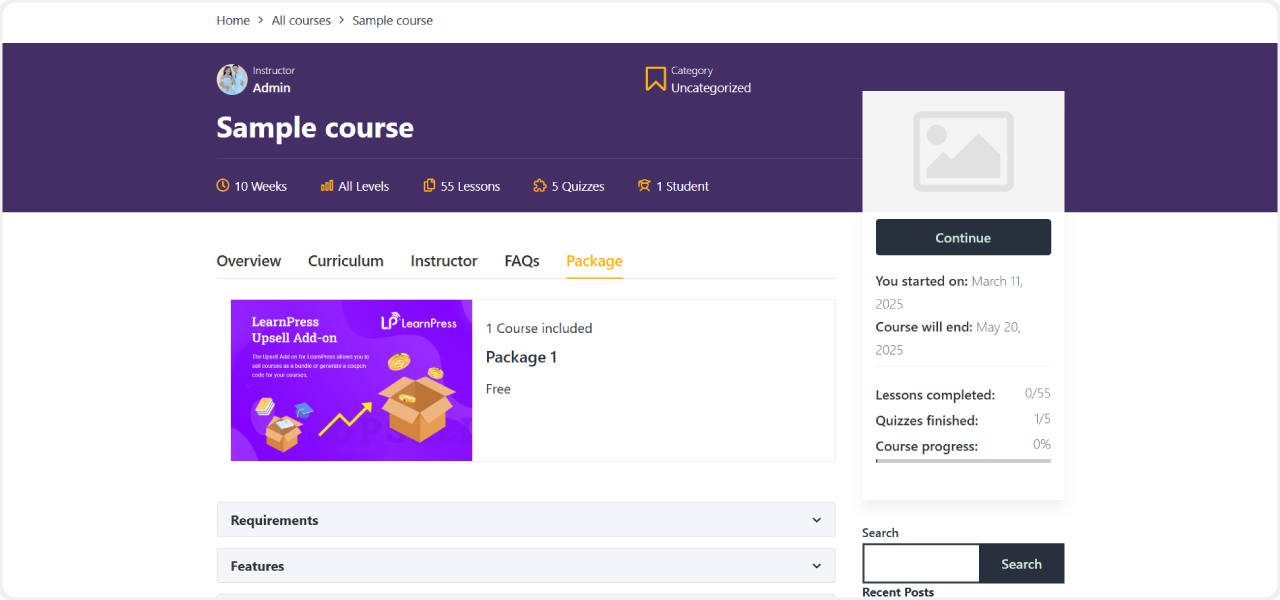Open the All courses breadcrumb link

click(301, 20)
